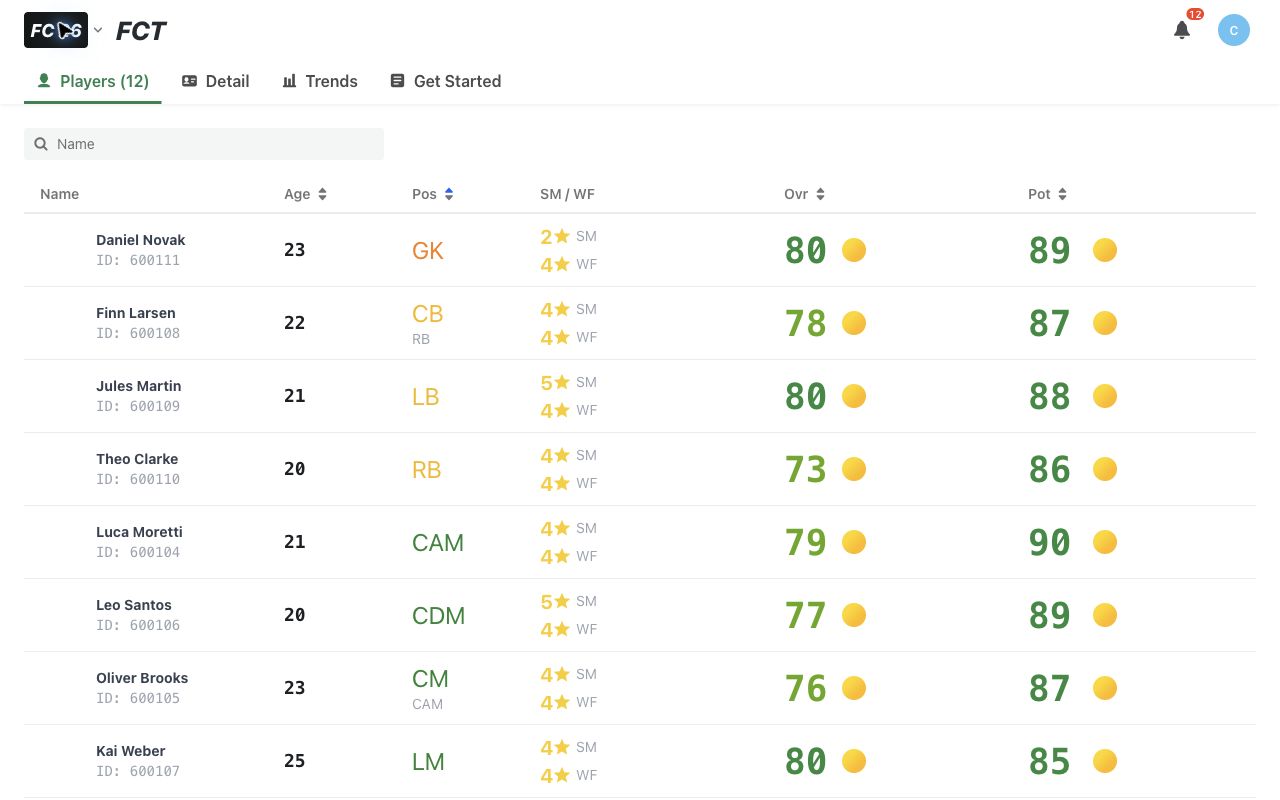Image resolution: width=1280 pixels, height=800 pixels.
Task: Click the coin beside Leo Santos's potential 89
Action: [x=1105, y=615]
